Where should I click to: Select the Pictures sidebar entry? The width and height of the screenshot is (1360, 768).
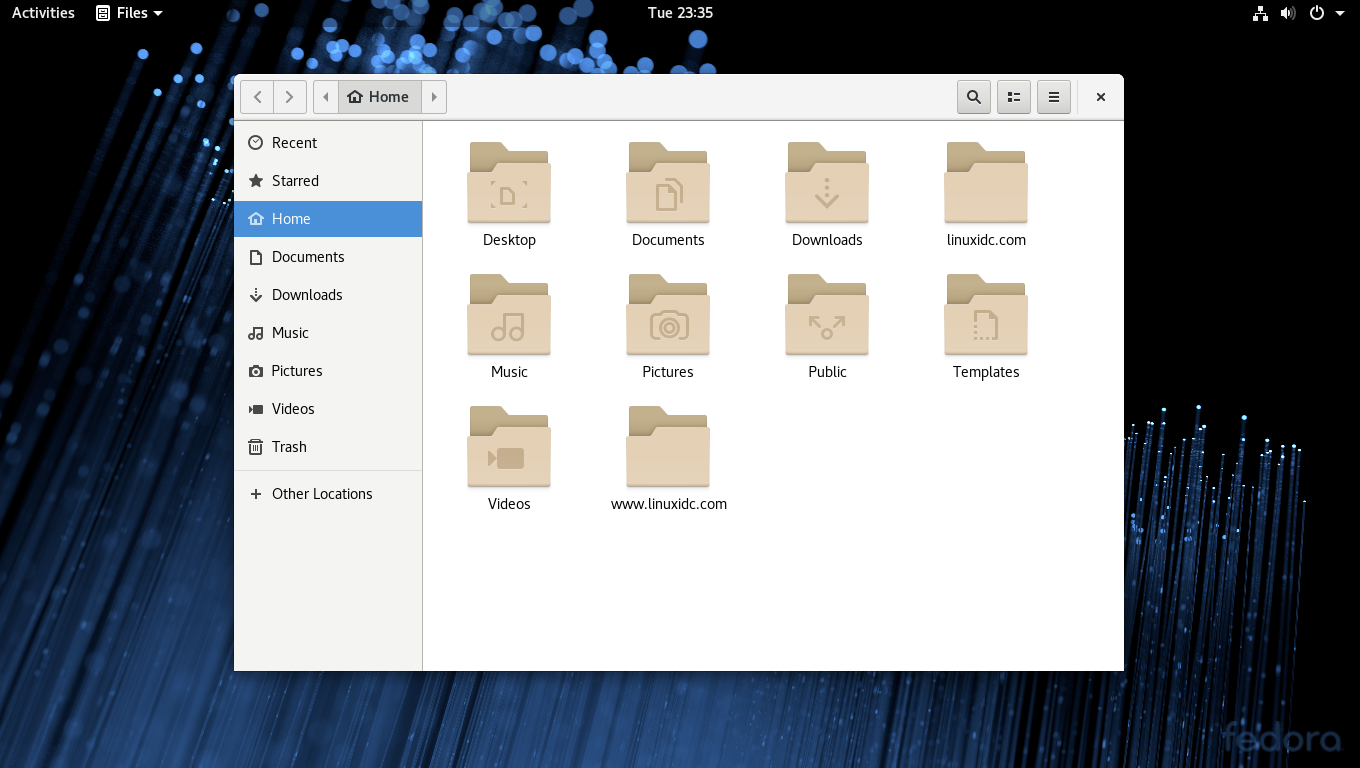pos(296,370)
